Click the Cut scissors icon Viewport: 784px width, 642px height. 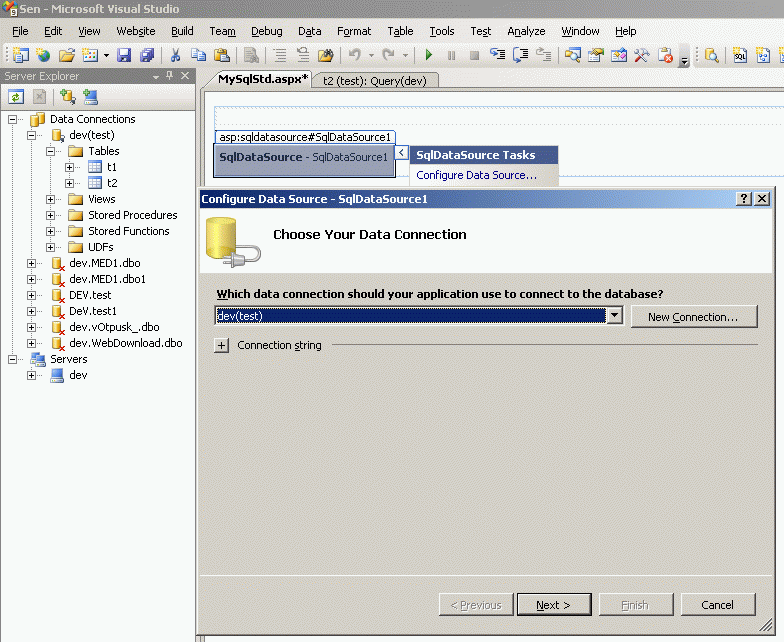[x=175, y=55]
